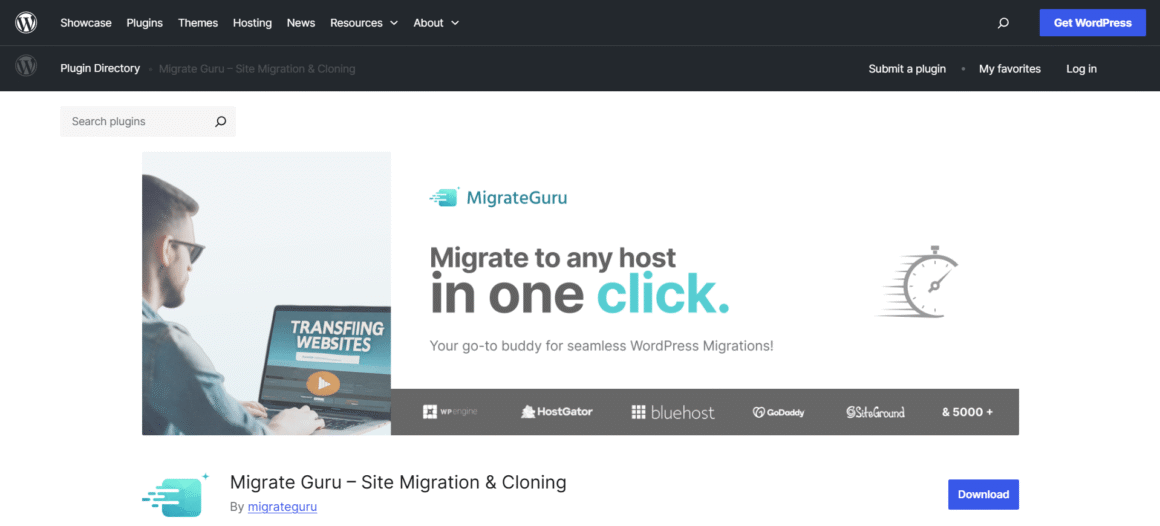The image size is (1160, 526).
Task: Click the Log in link
Action: point(1082,69)
